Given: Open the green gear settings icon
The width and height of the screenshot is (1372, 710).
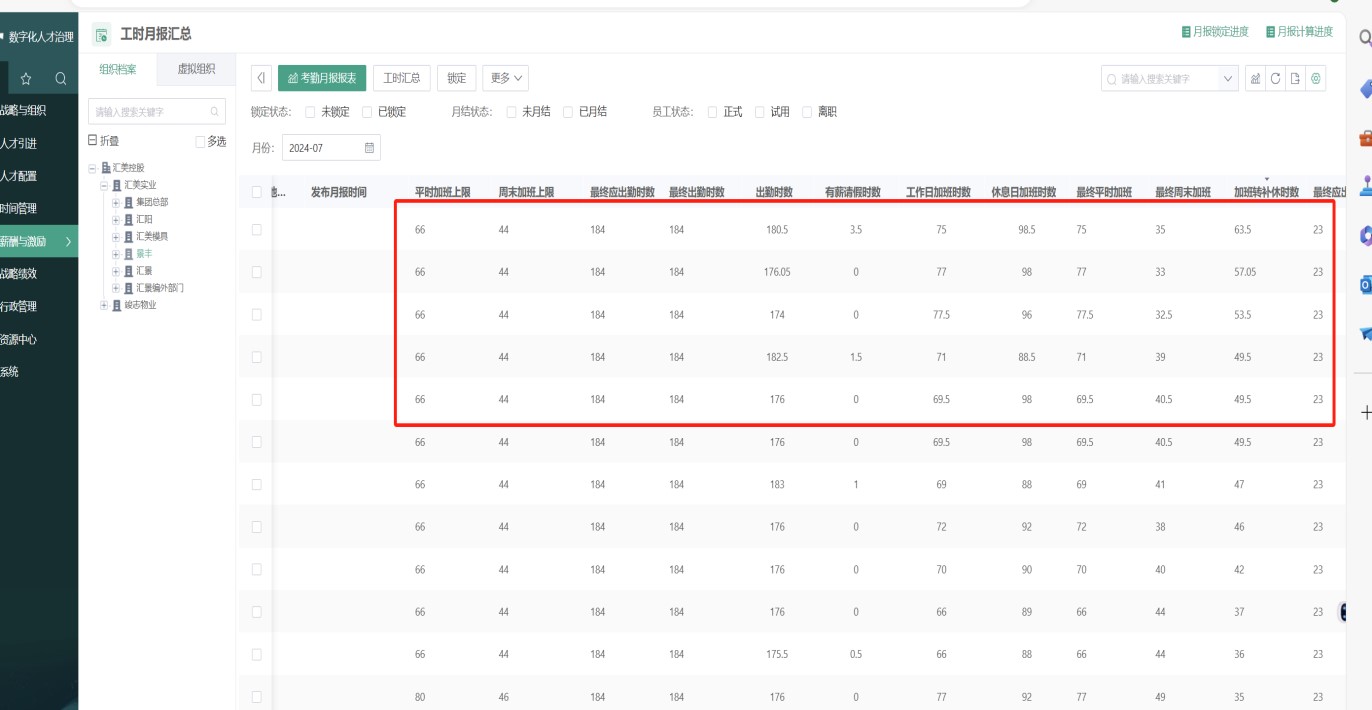Looking at the screenshot, I should pyautogui.click(x=1316, y=79).
